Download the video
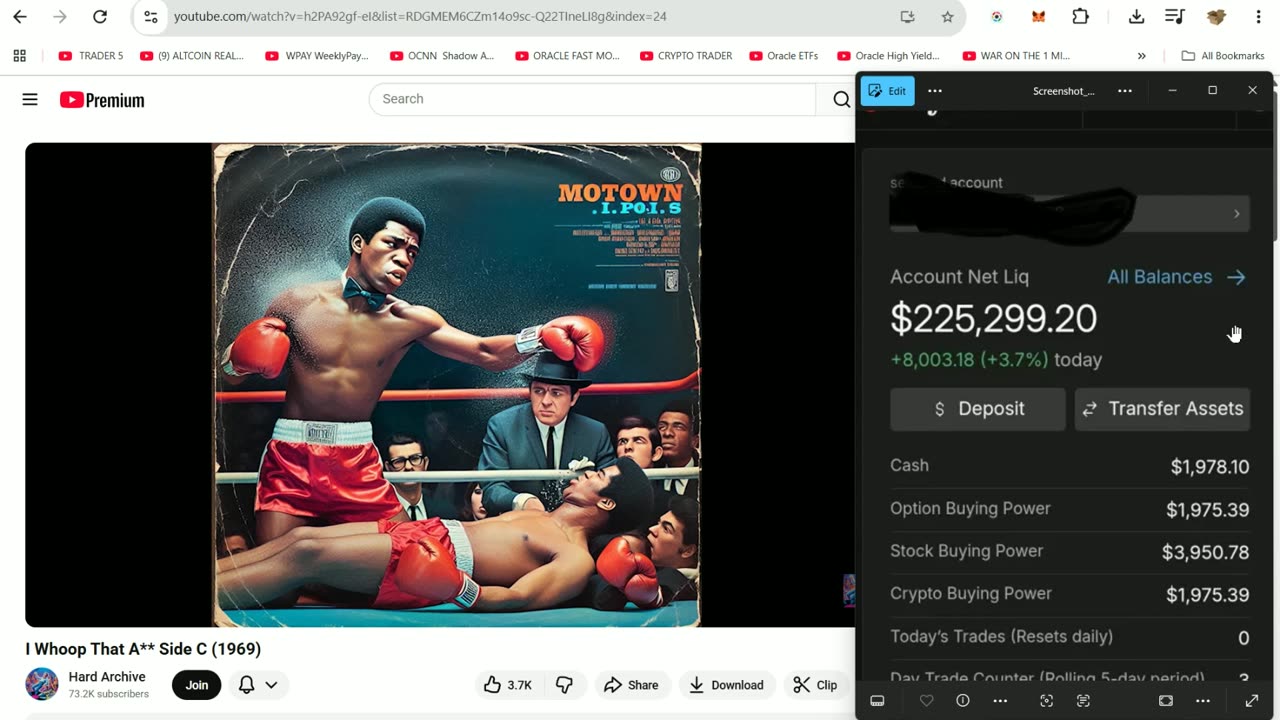 (x=727, y=685)
